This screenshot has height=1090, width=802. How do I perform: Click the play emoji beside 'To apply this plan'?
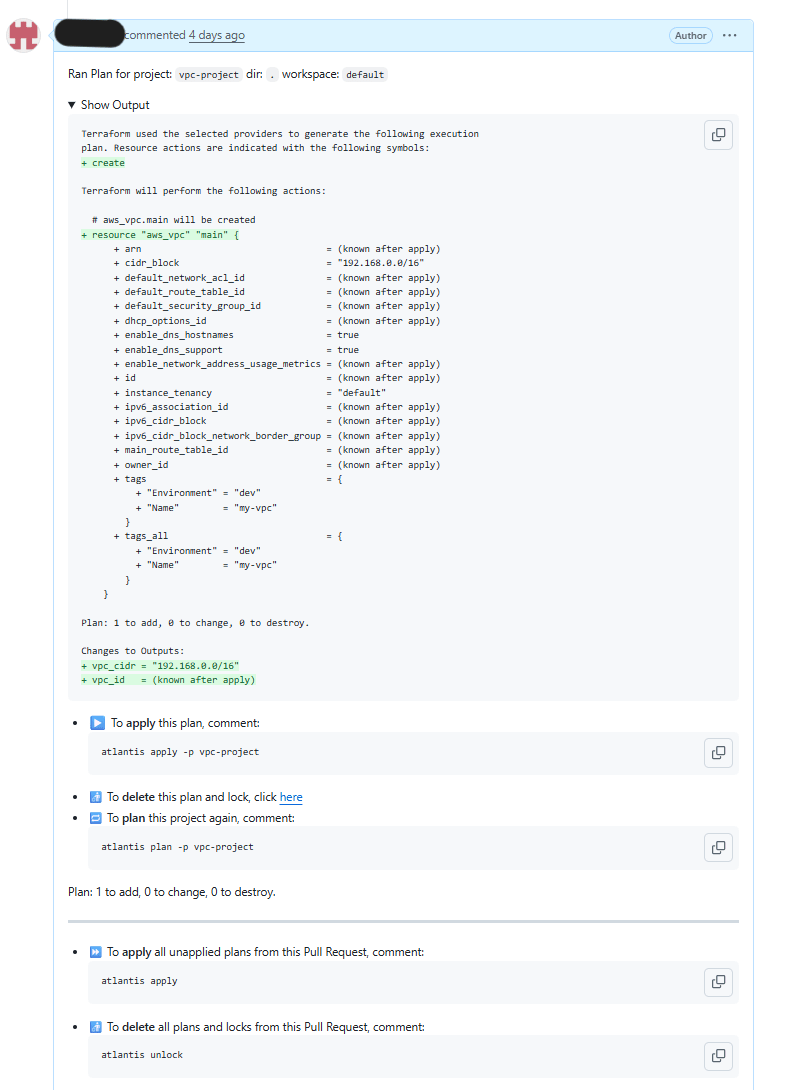pyautogui.click(x=97, y=723)
